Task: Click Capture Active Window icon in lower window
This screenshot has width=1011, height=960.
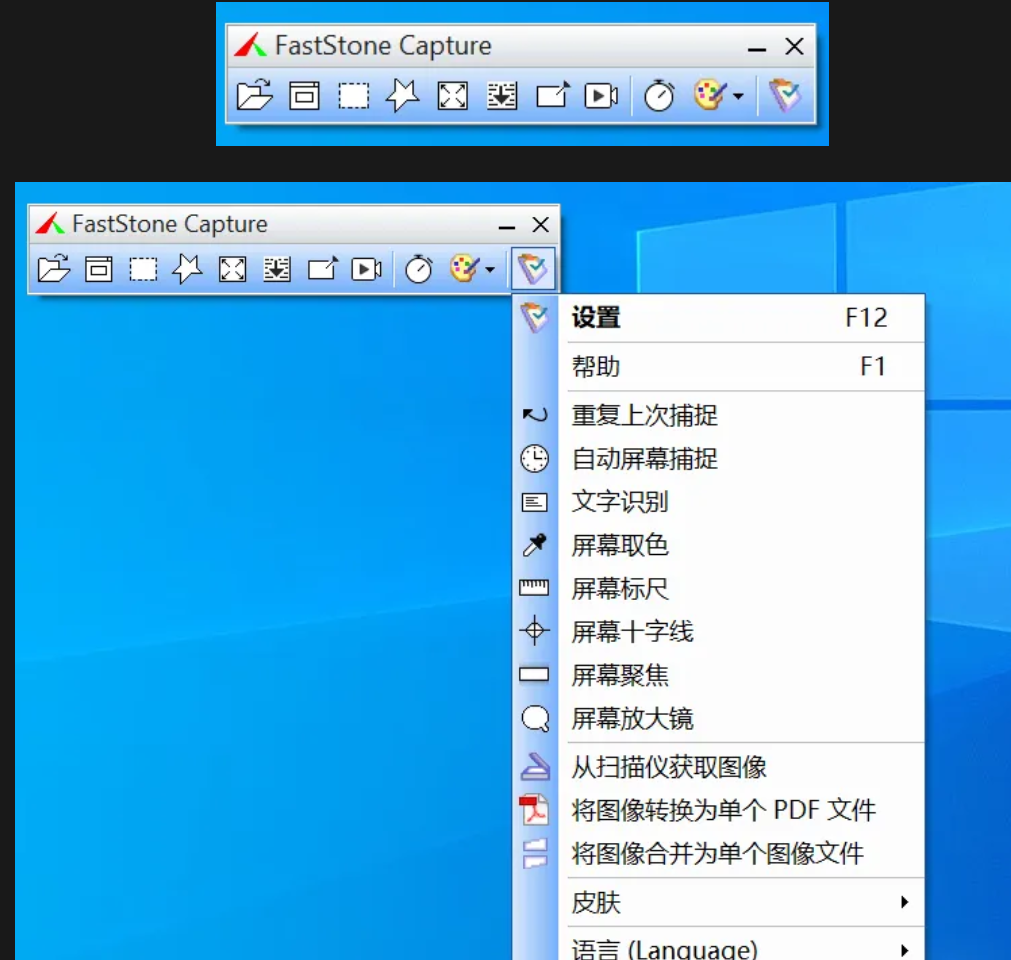Action: pos(99,269)
